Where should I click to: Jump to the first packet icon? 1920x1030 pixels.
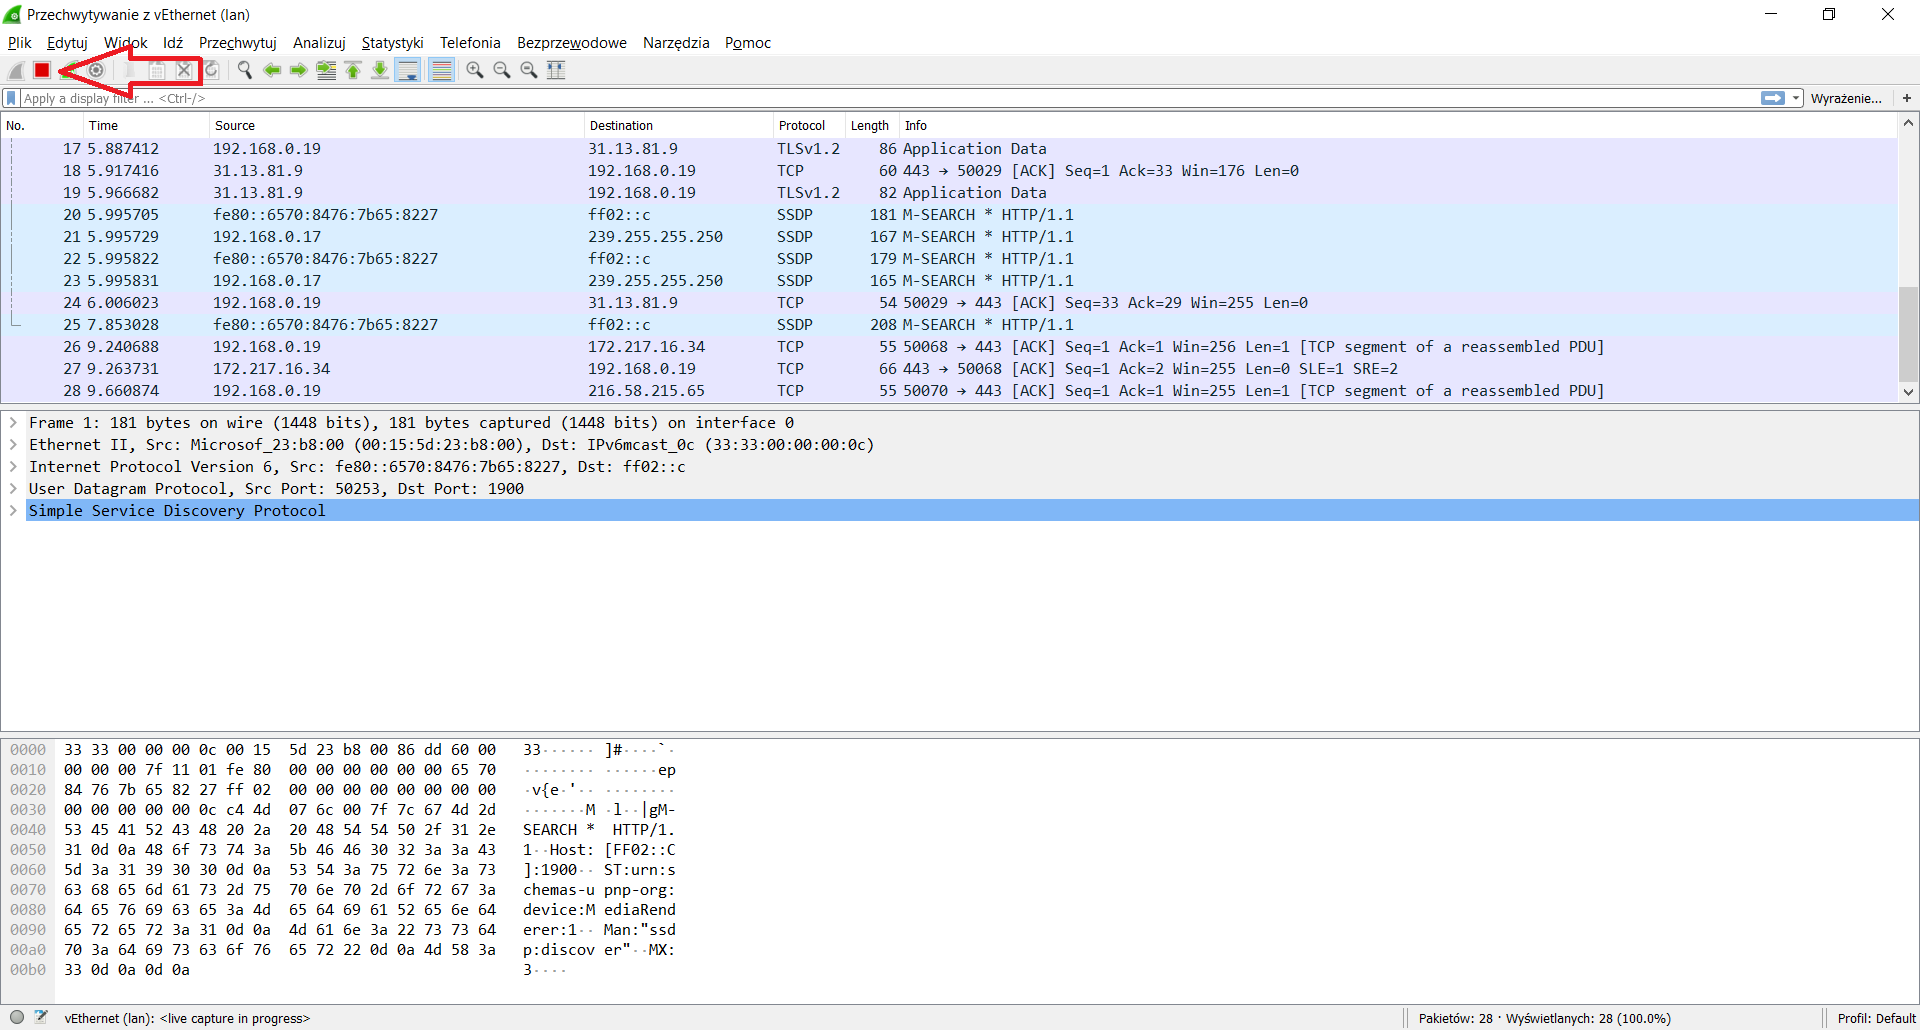click(x=353, y=70)
